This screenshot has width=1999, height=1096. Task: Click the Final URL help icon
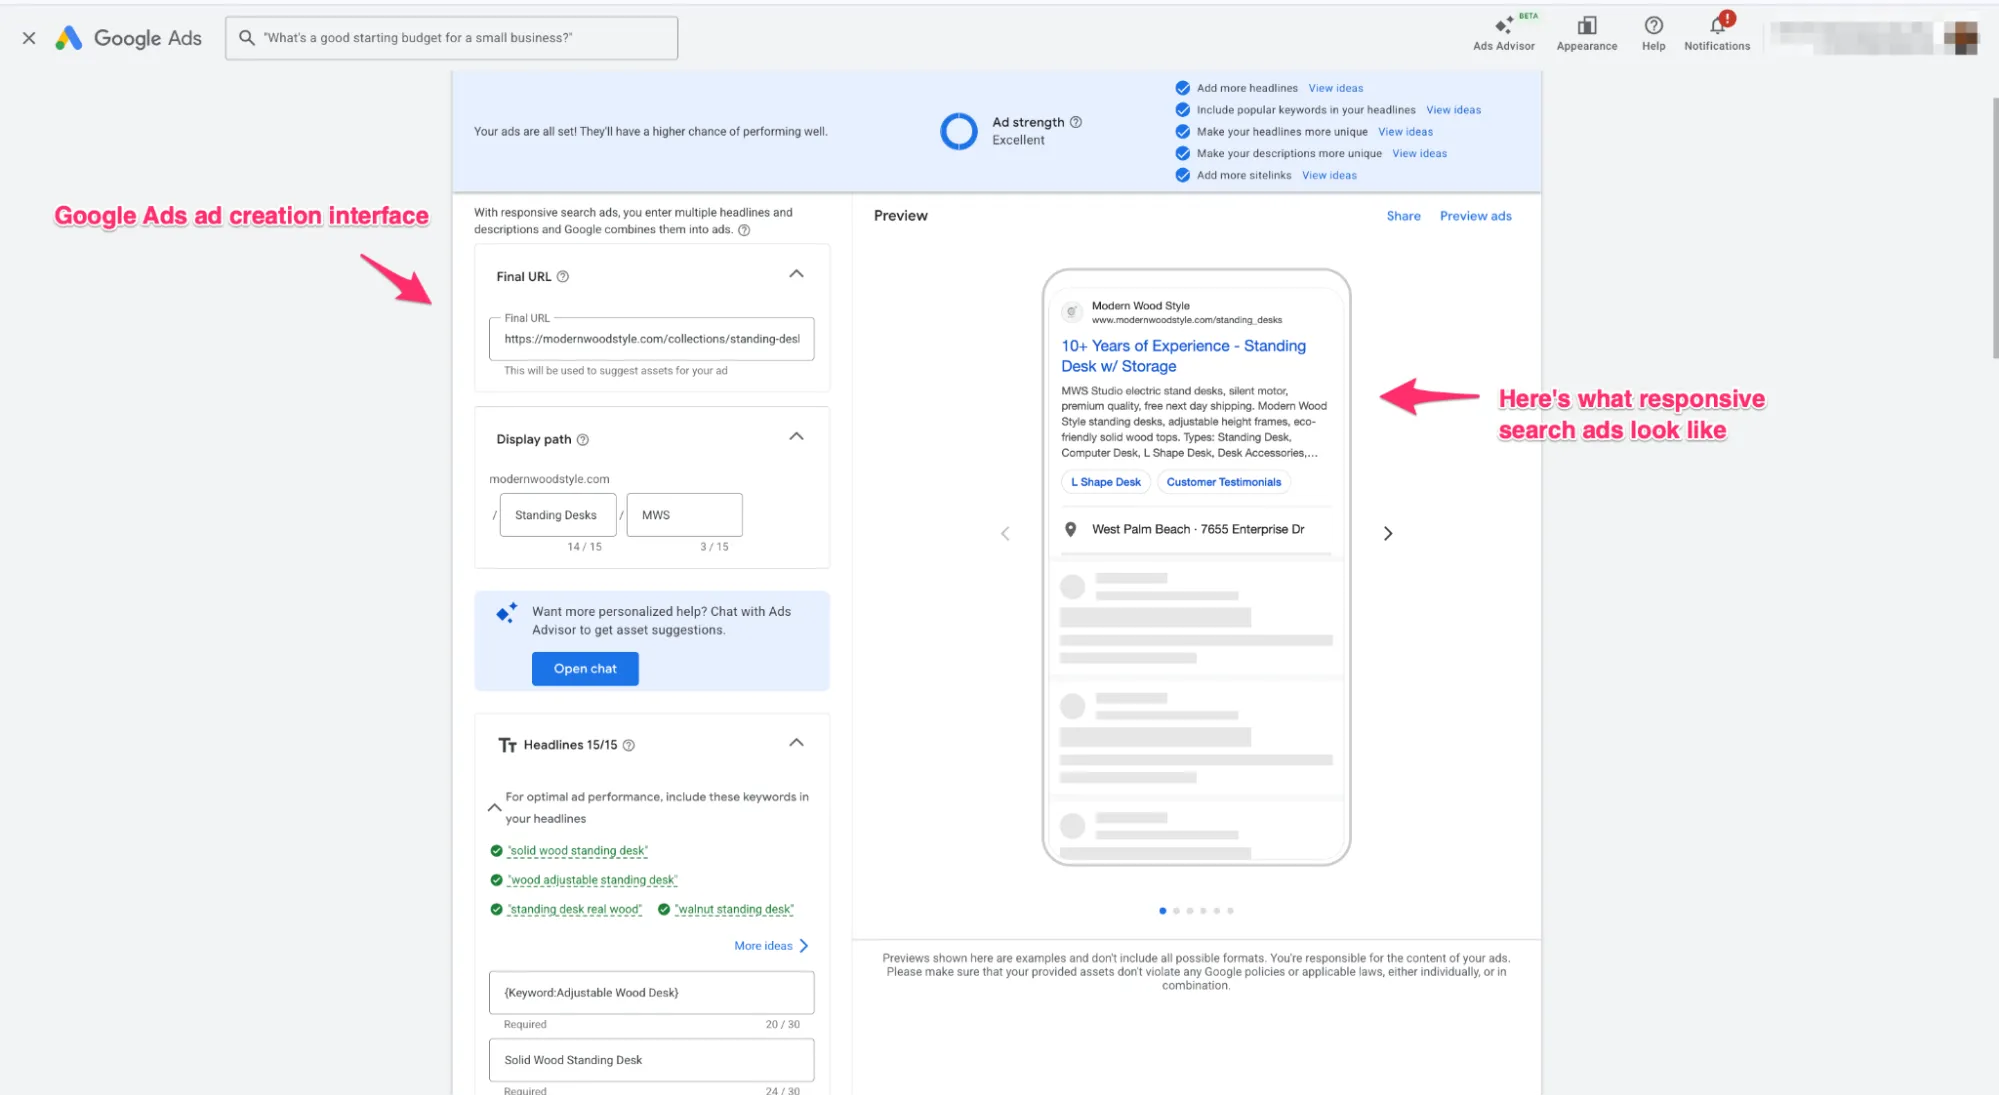563,277
